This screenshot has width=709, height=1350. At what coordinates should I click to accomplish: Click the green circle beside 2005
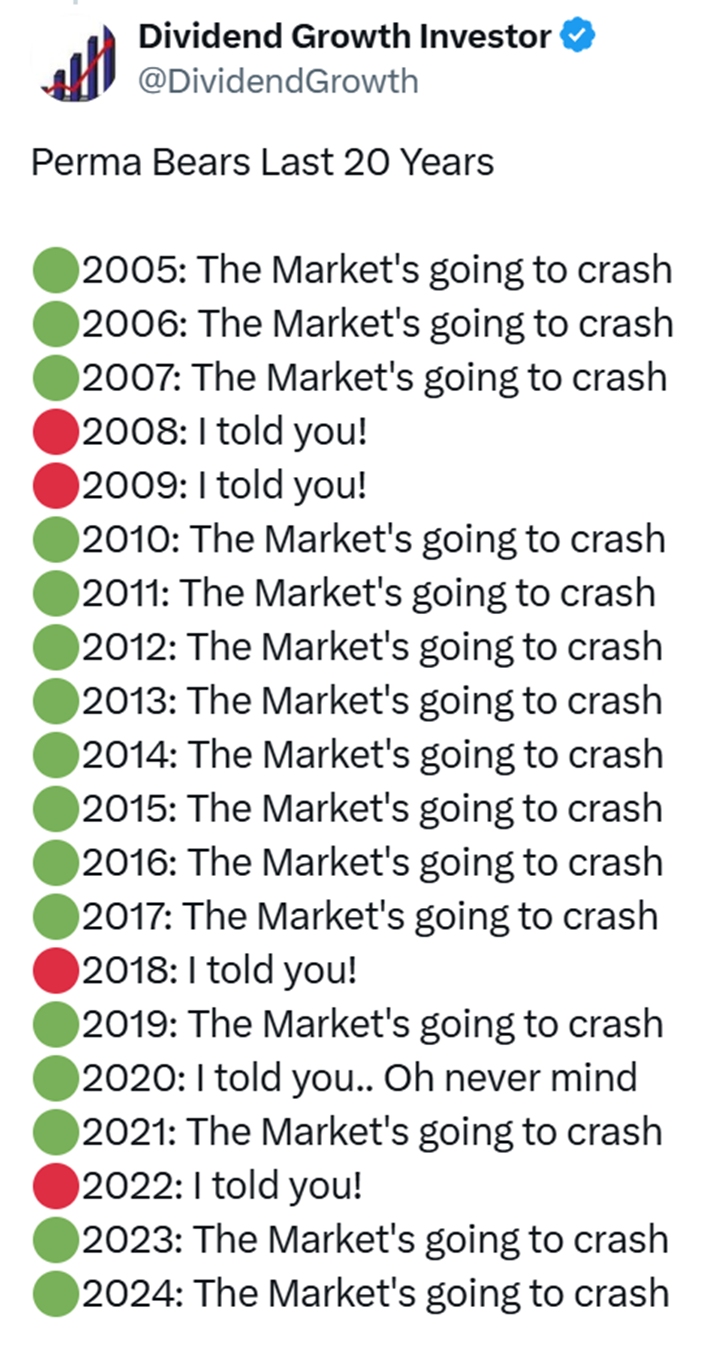56,271
